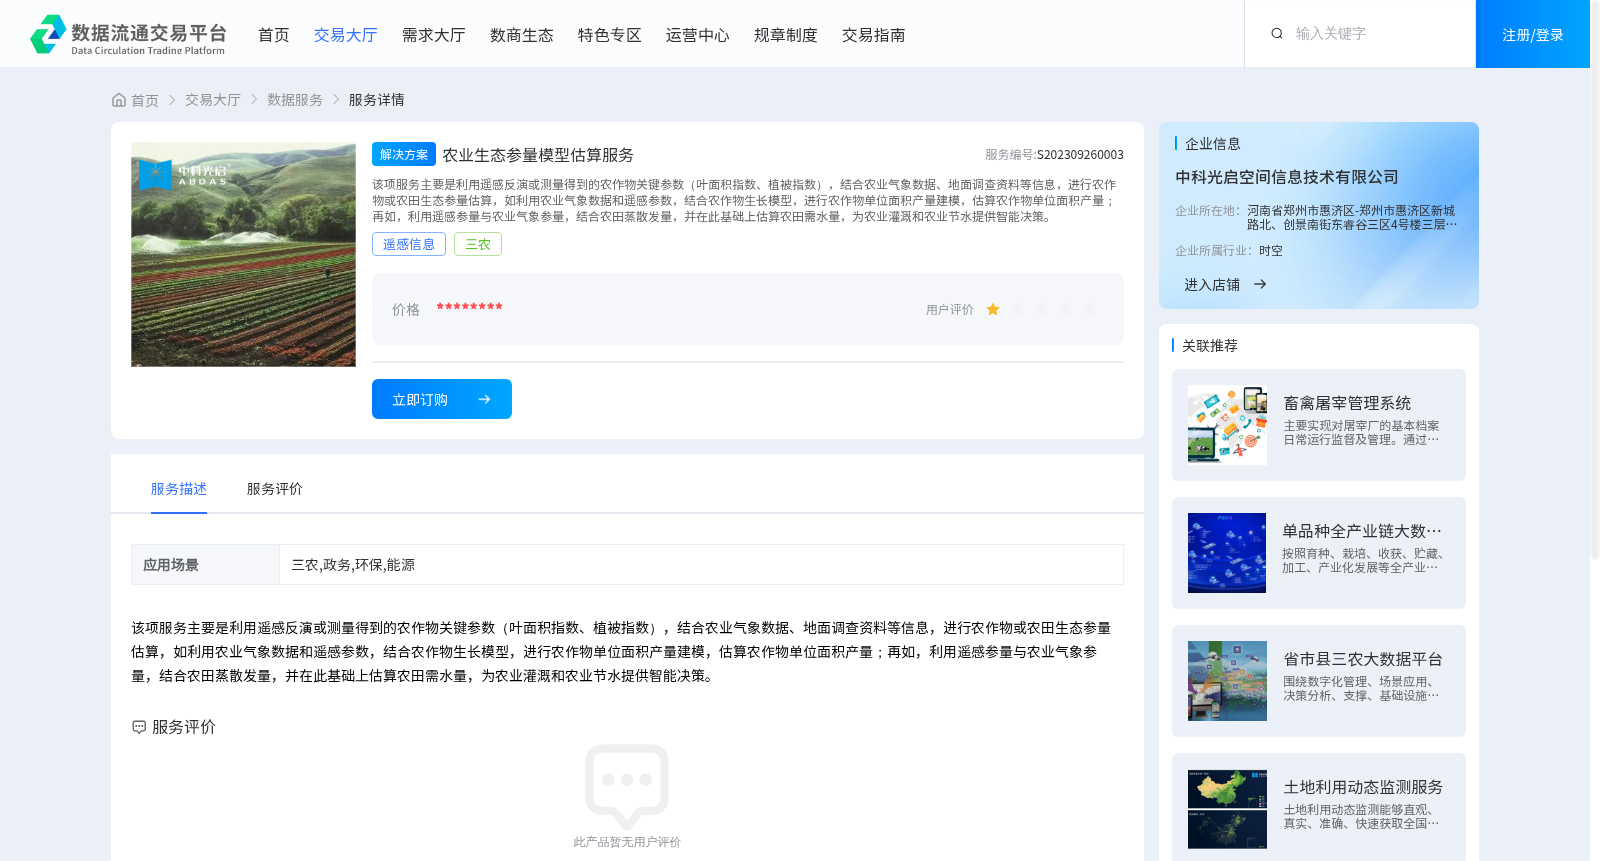1600x861 pixels.
Task: Click the arrow next to 进入店铺
Action: (x=1260, y=285)
